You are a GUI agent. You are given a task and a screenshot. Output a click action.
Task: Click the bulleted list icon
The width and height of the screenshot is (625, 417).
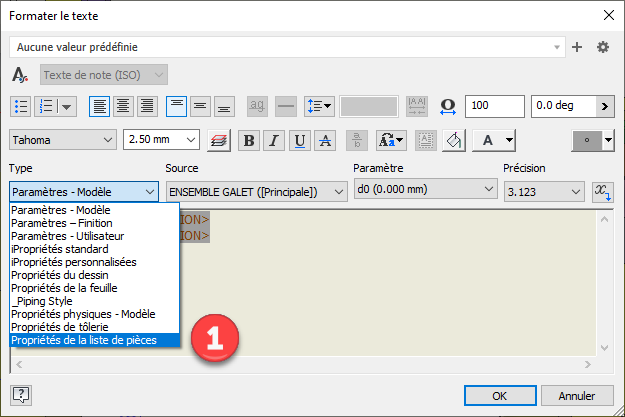click(x=21, y=106)
